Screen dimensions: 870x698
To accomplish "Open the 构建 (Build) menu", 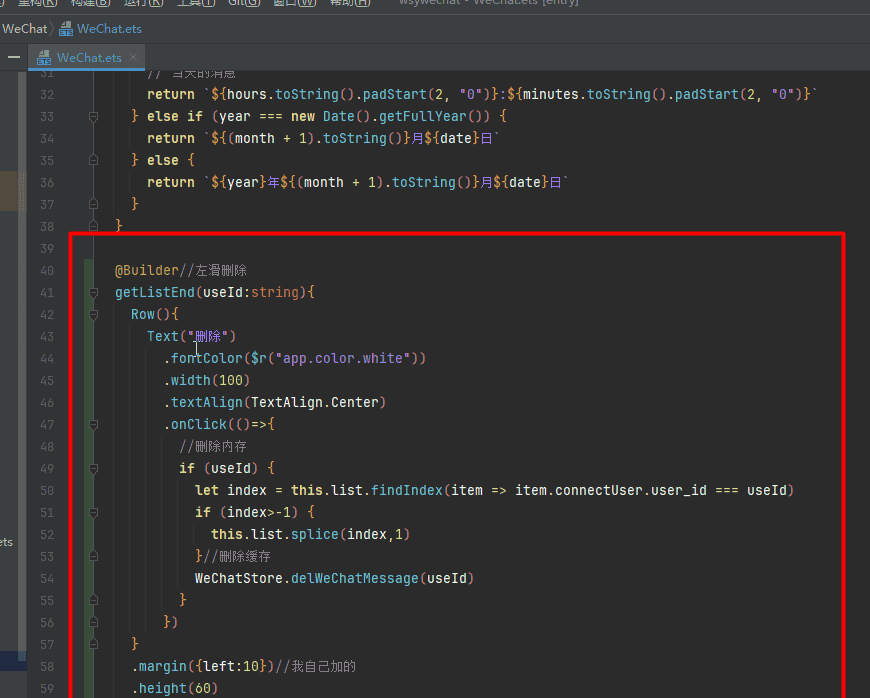I will point(90,3).
